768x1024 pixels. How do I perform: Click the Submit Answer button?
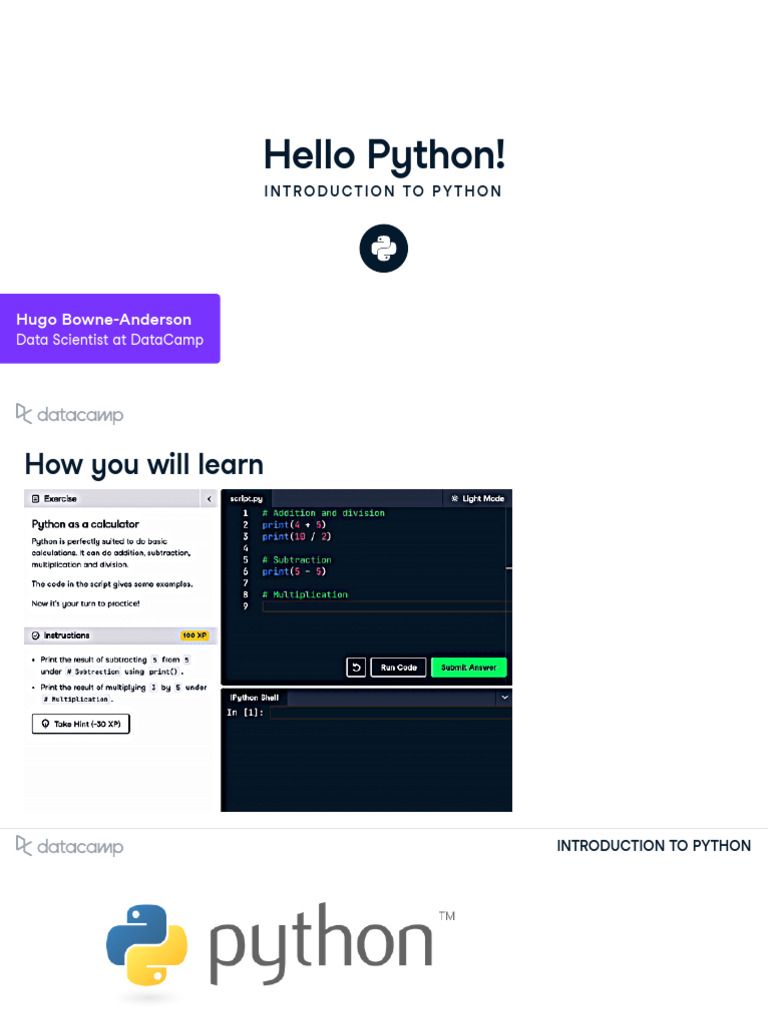click(469, 667)
